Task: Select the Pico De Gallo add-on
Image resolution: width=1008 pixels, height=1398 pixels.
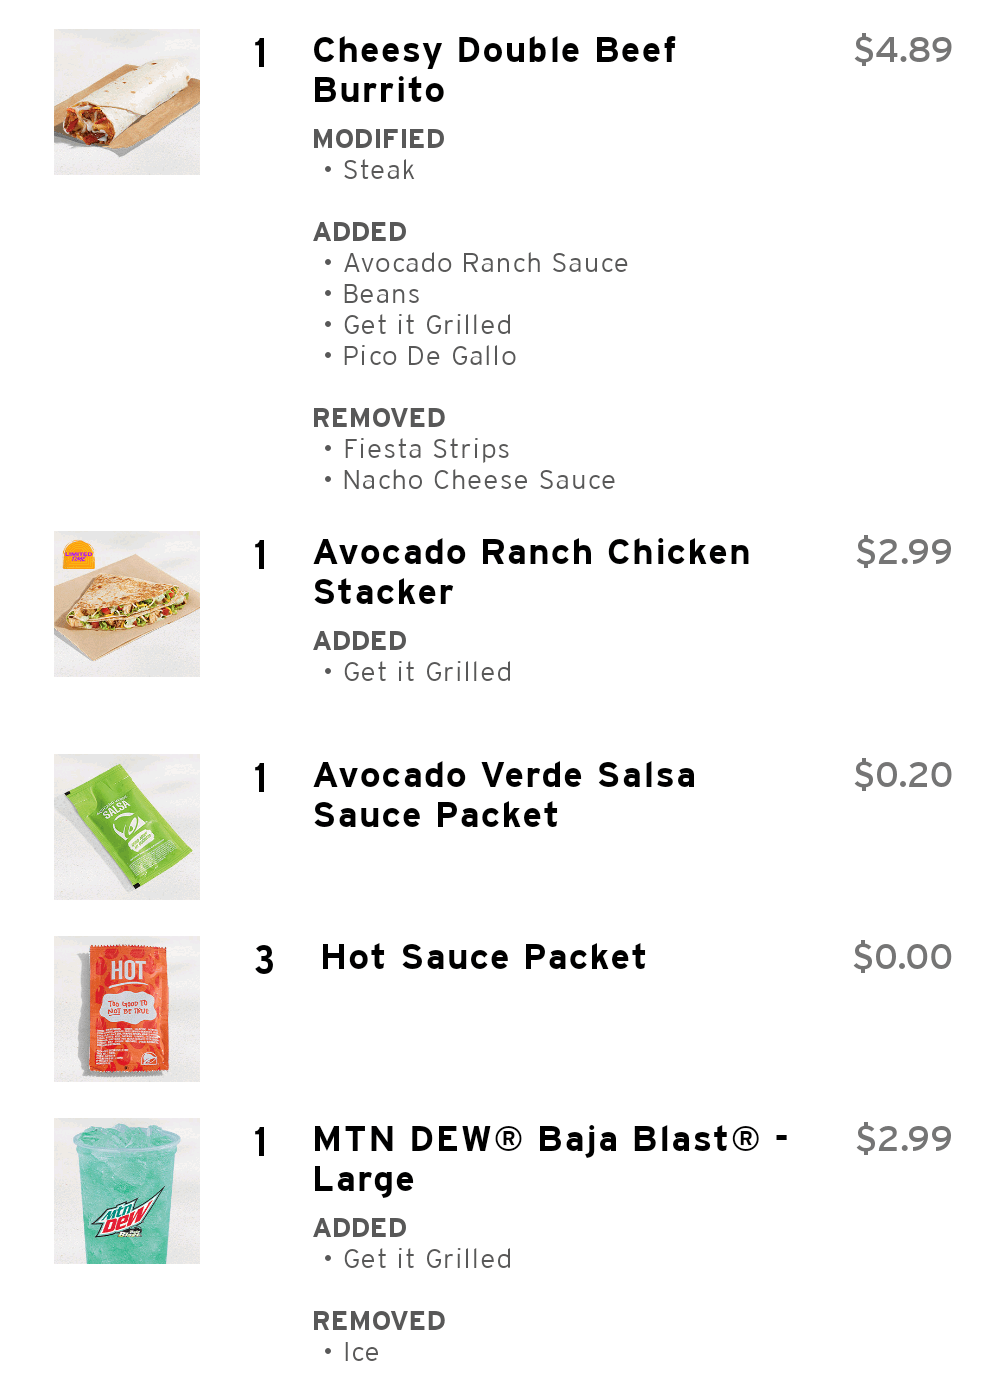Action: coord(429,357)
